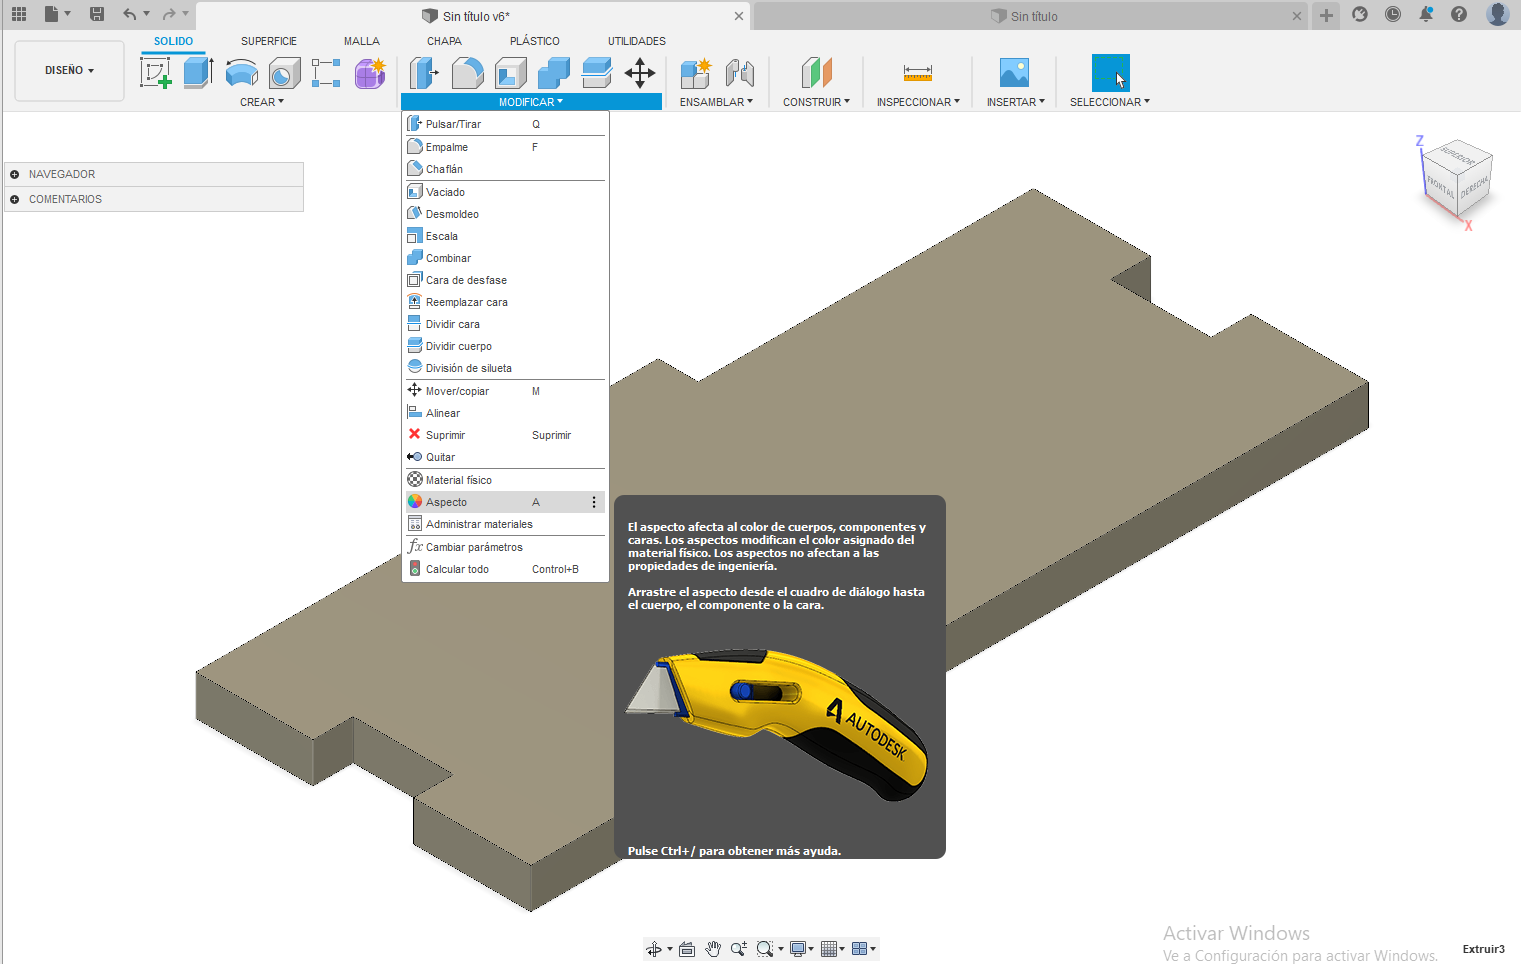Switch to the CHAPA tab
The width and height of the screenshot is (1521, 964).
click(x=444, y=41)
